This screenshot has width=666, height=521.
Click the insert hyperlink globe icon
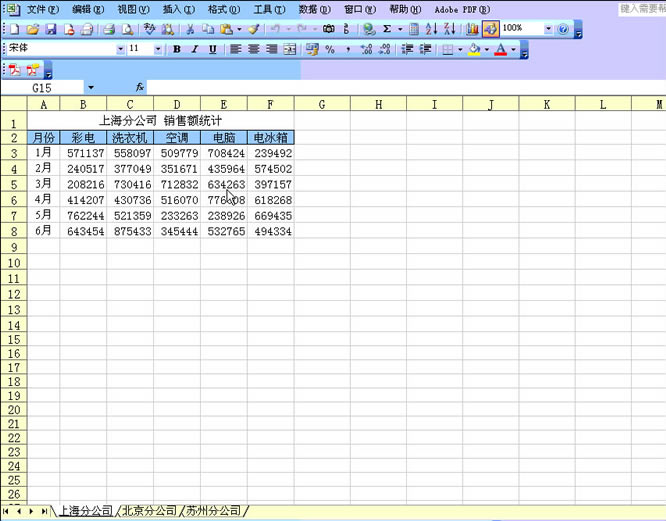tap(369, 29)
